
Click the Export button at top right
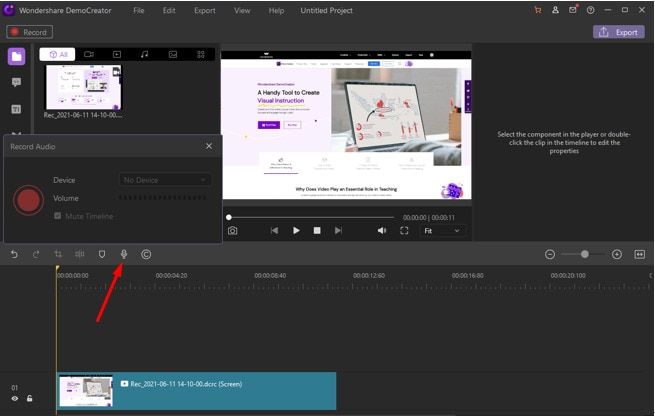click(x=619, y=32)
